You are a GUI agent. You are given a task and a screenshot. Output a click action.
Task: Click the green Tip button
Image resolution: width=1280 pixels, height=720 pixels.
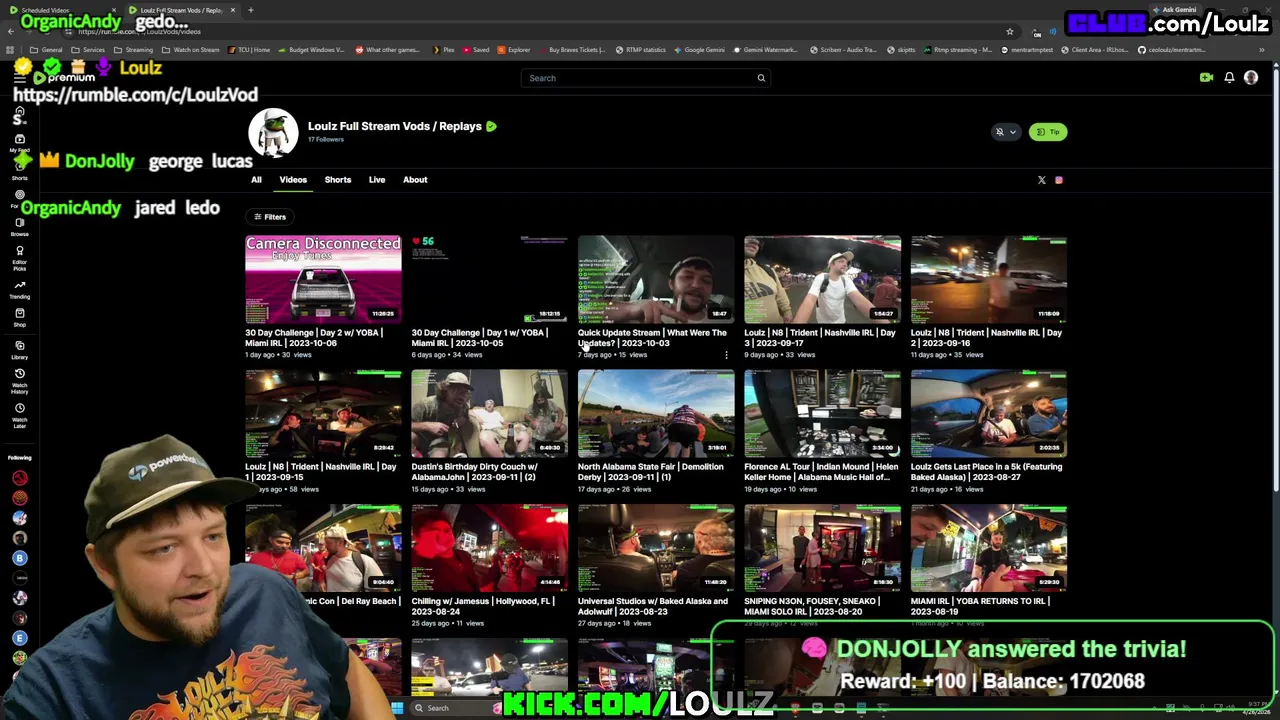point(1048,132)
